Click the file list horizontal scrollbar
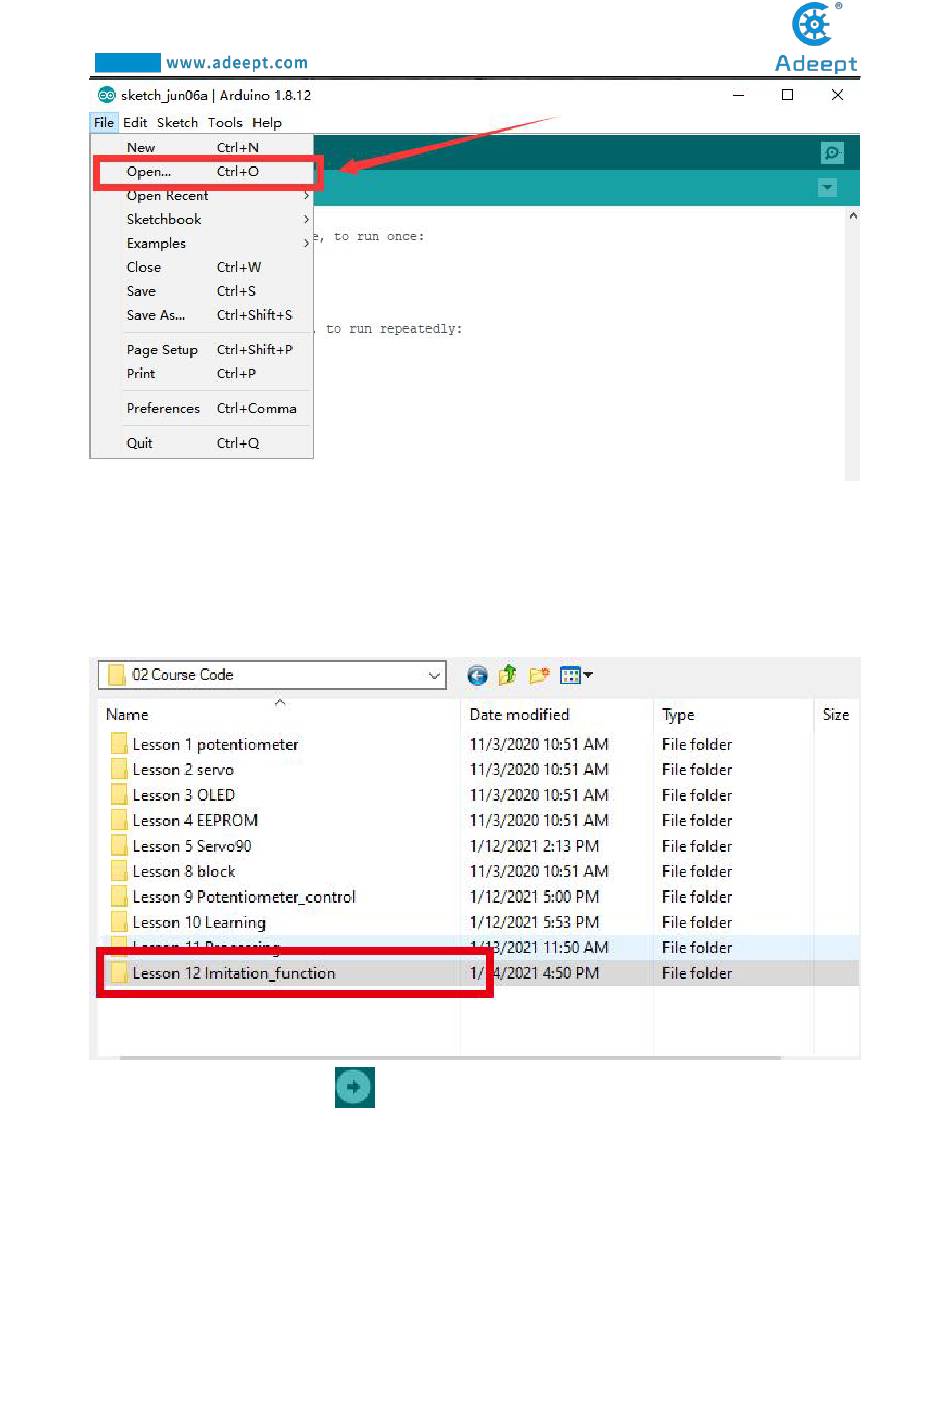950x1408 pixels. pyautogui.click(x=450, y=1057)
